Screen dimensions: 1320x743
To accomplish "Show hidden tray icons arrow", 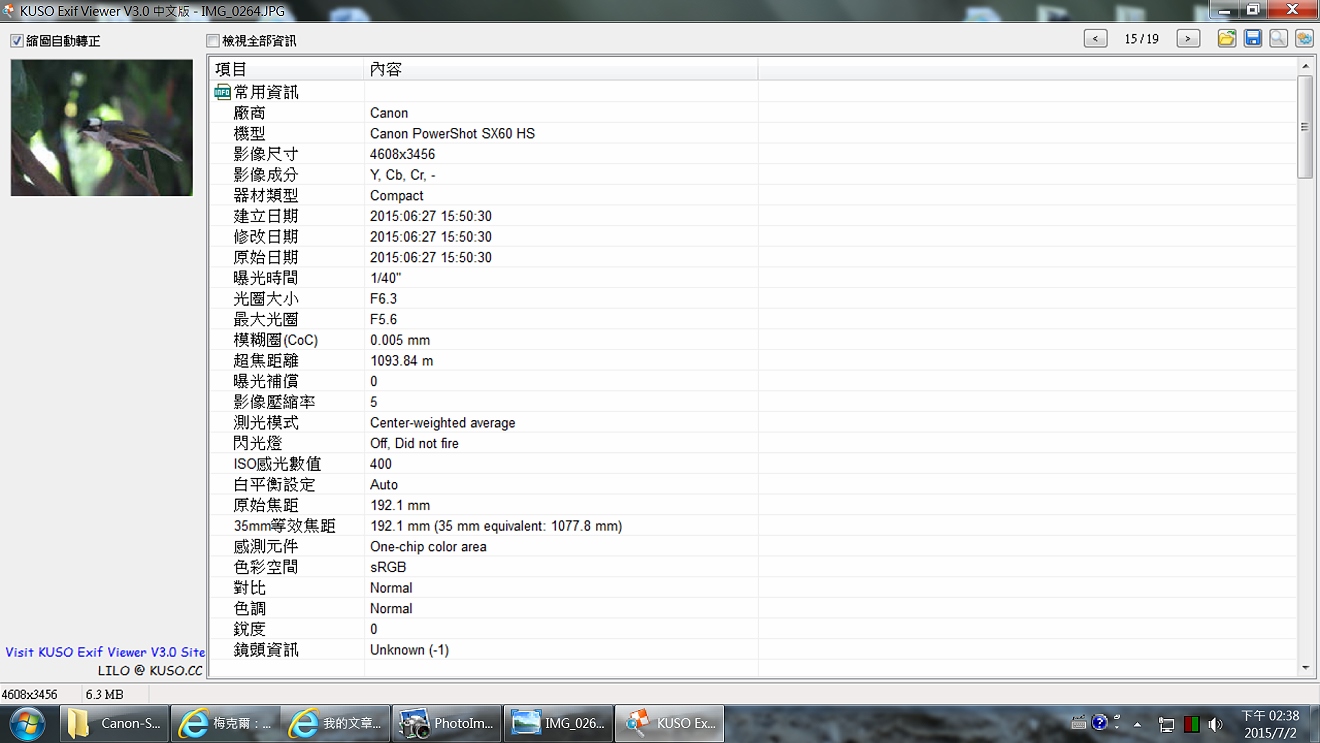I will click(x=1138, y=725).
